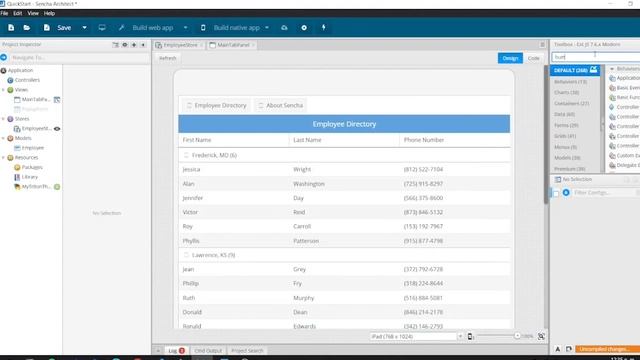The width and height of the screenshot is (640, 360).
Task: Switch to the EmployeeStore editor tab
Action: click(179, 45)
